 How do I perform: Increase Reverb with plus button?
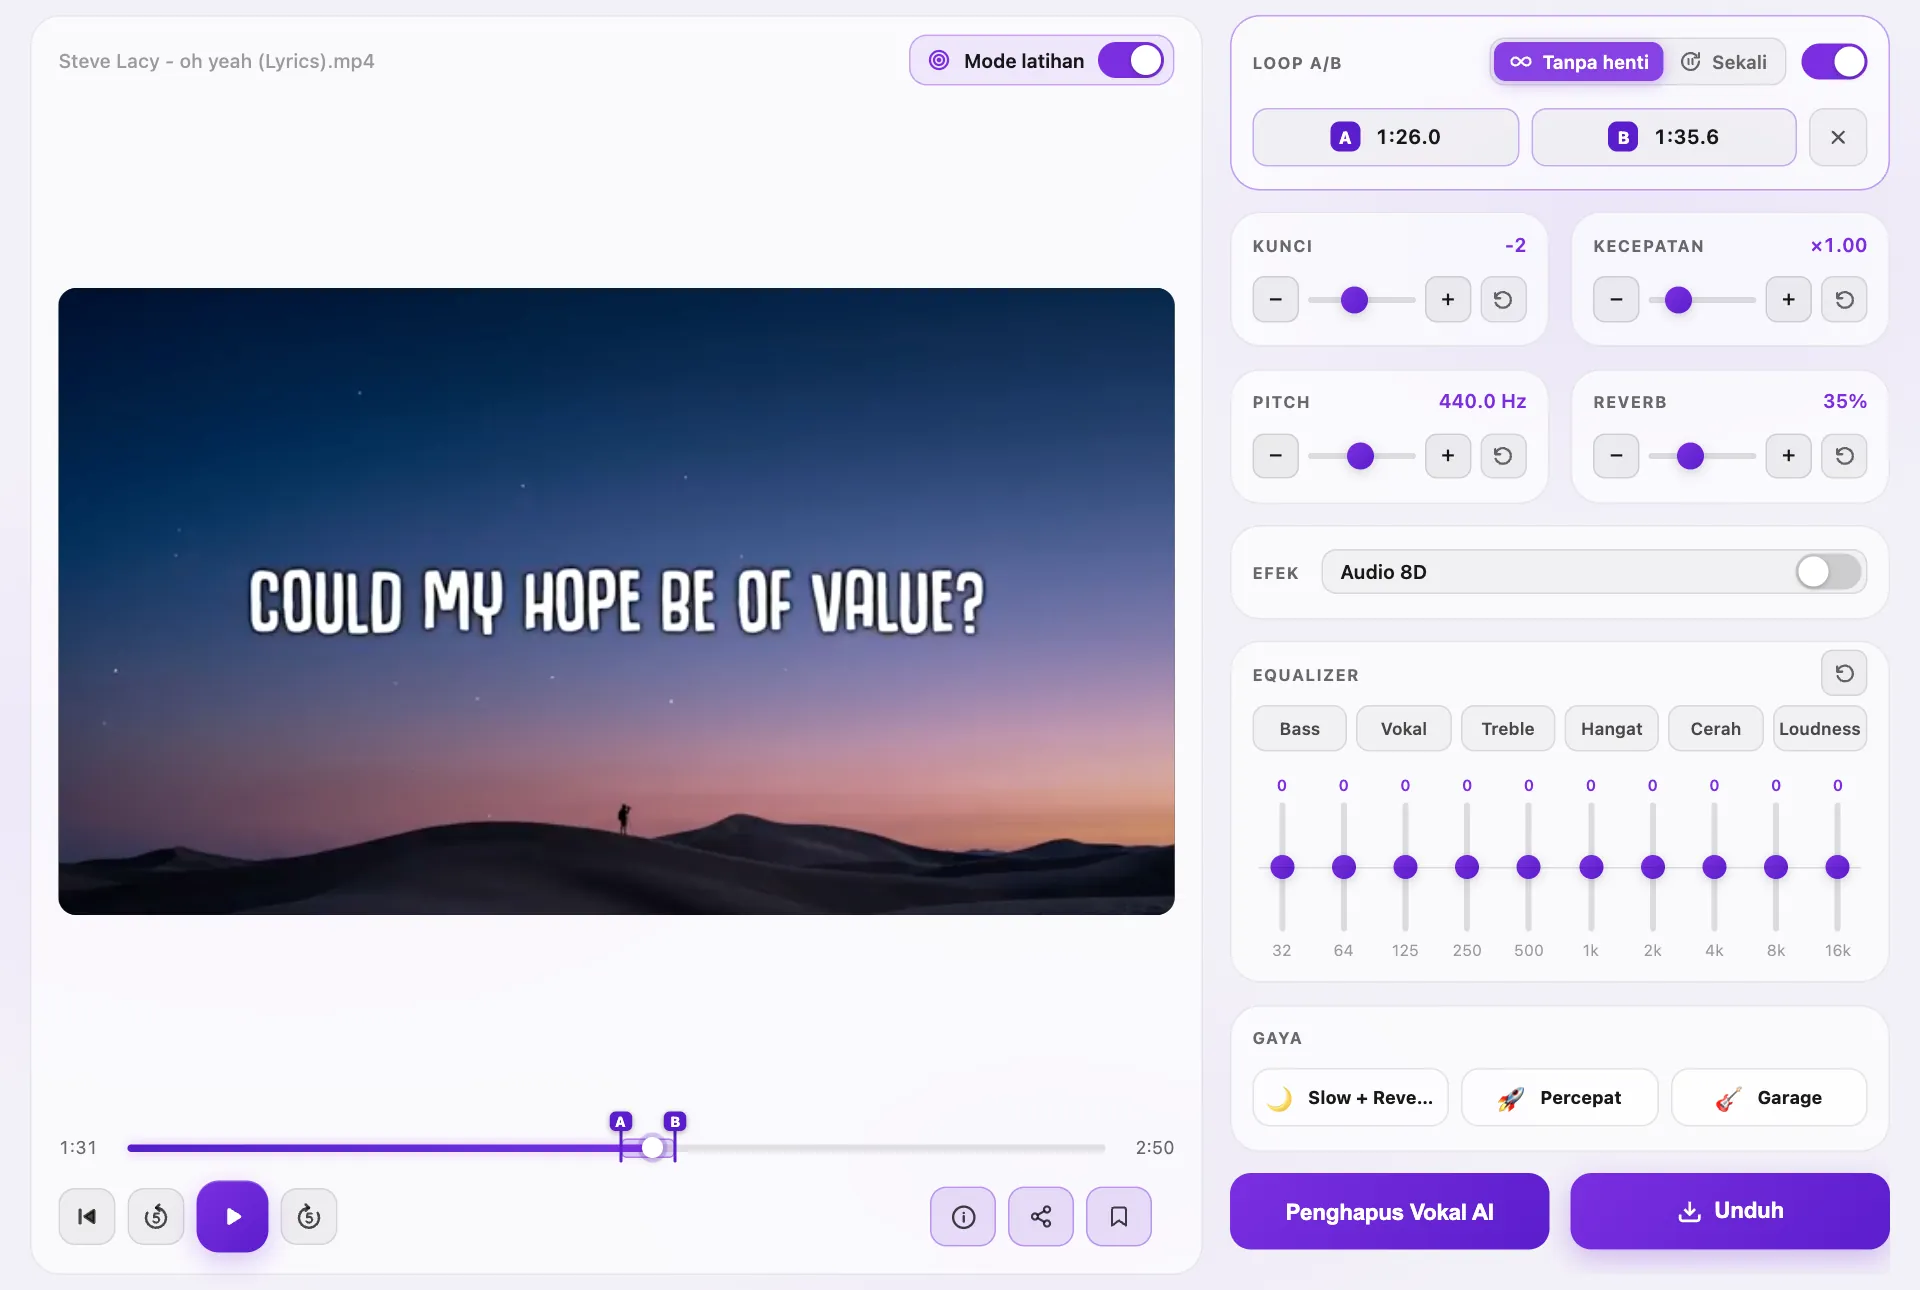tap(1789, 455)
